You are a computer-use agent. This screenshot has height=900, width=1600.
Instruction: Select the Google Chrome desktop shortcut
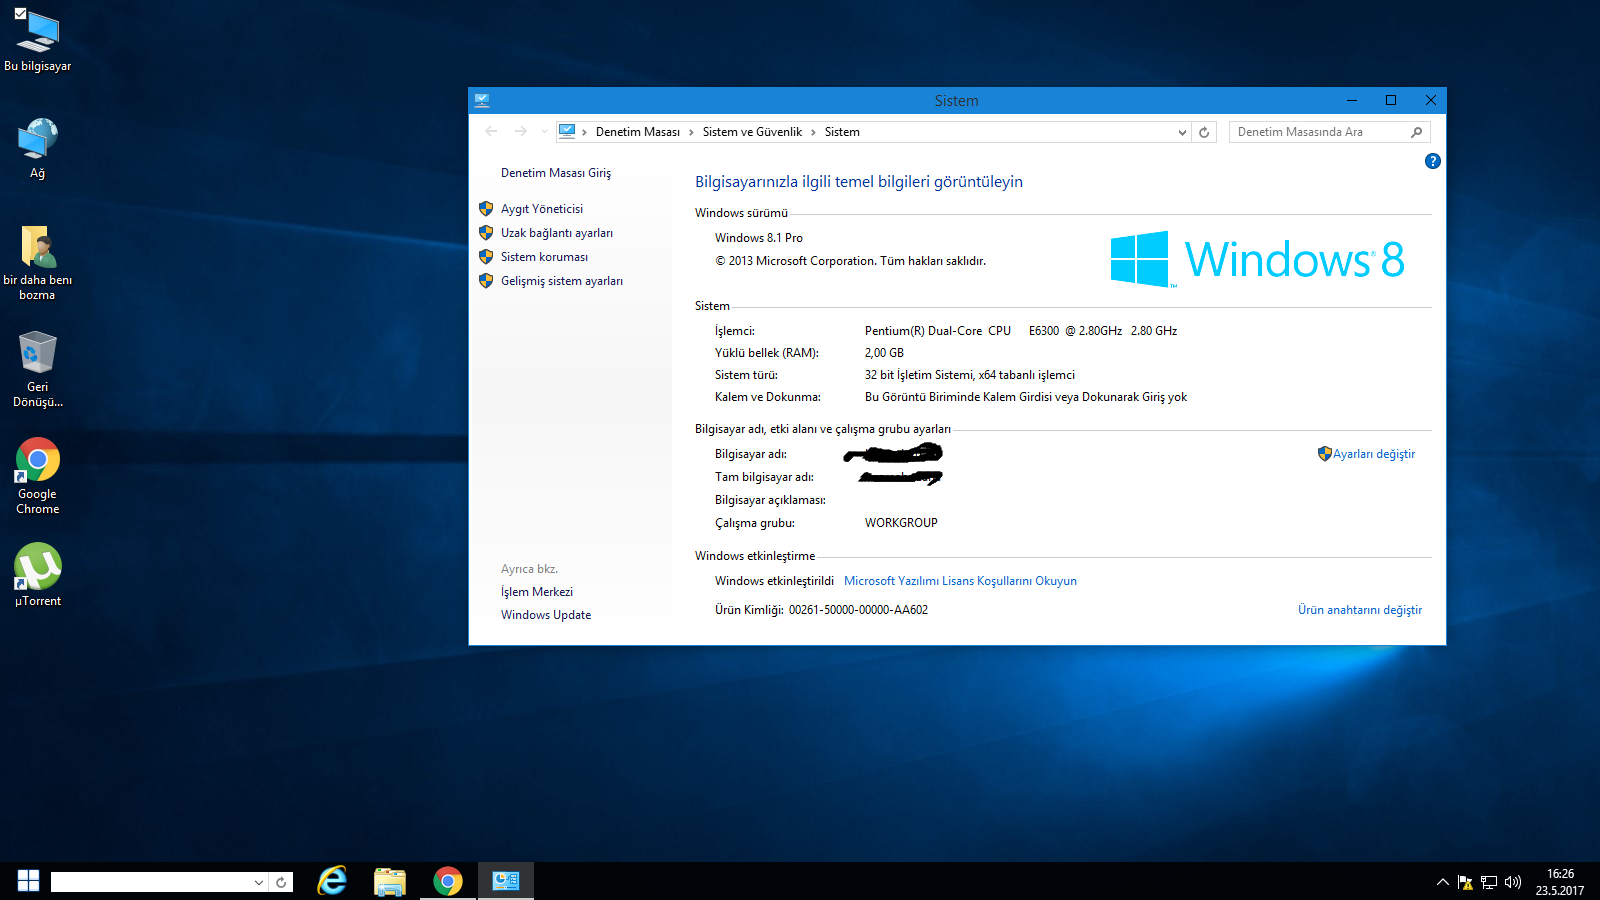pos(37,476)
